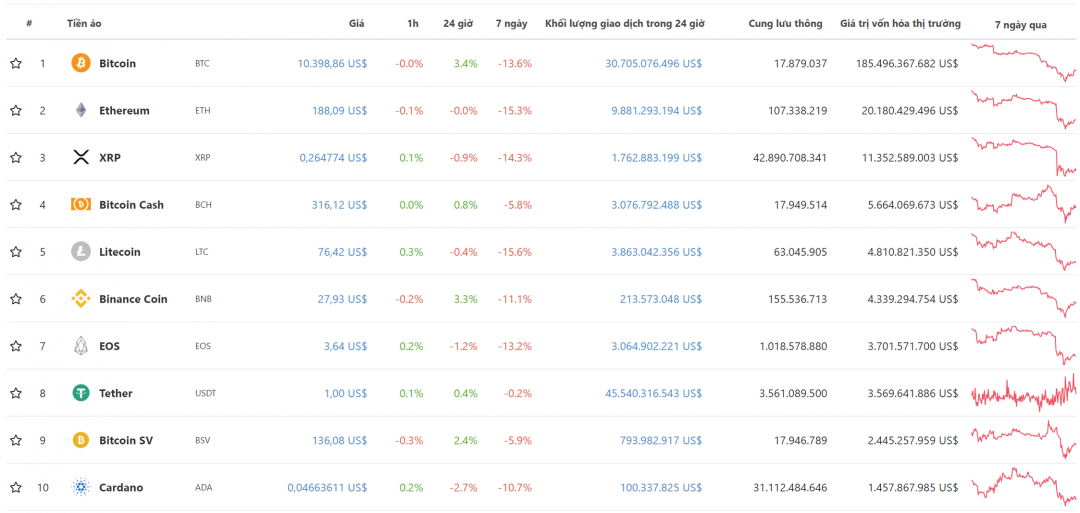
Task: Sort by the 7 ngày column header
Action: click(x=511, y=23)
